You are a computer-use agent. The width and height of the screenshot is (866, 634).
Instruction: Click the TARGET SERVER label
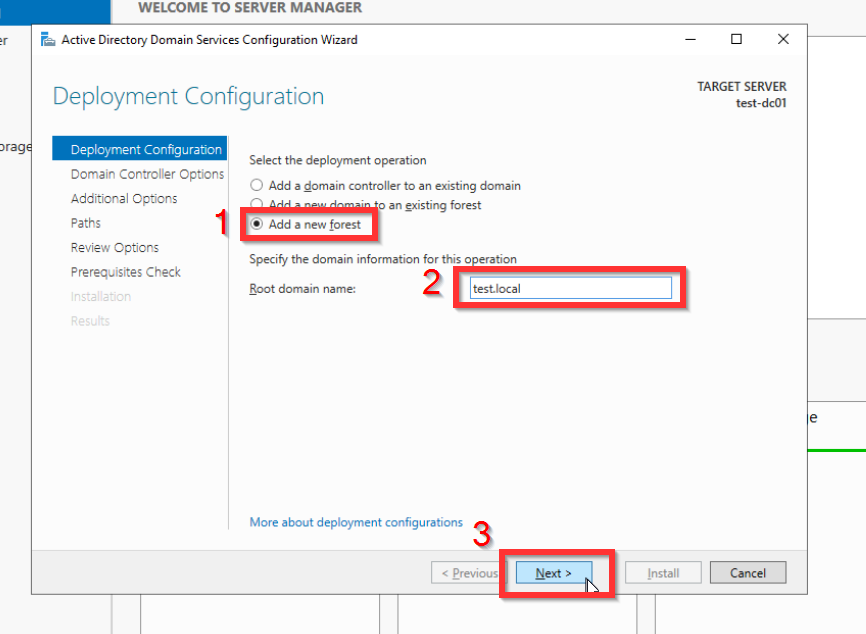click(742, 87)
